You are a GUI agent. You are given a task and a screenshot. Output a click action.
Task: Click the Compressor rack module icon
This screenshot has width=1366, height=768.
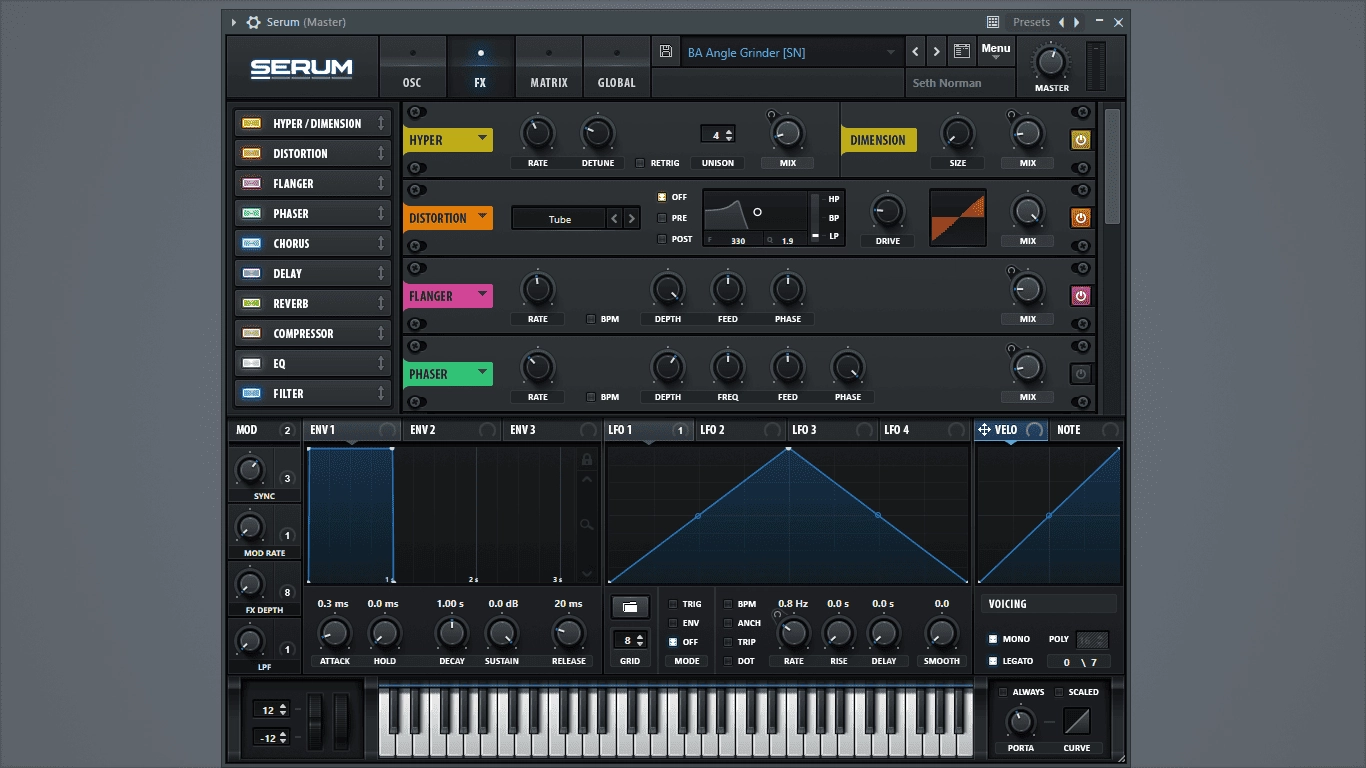tap(252, 334)
